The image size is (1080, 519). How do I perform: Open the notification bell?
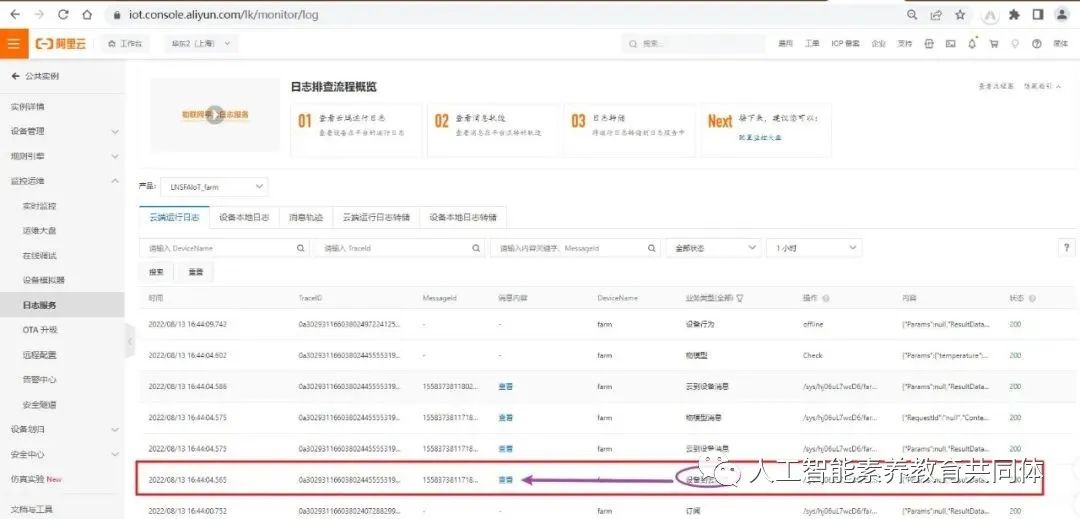972,43
